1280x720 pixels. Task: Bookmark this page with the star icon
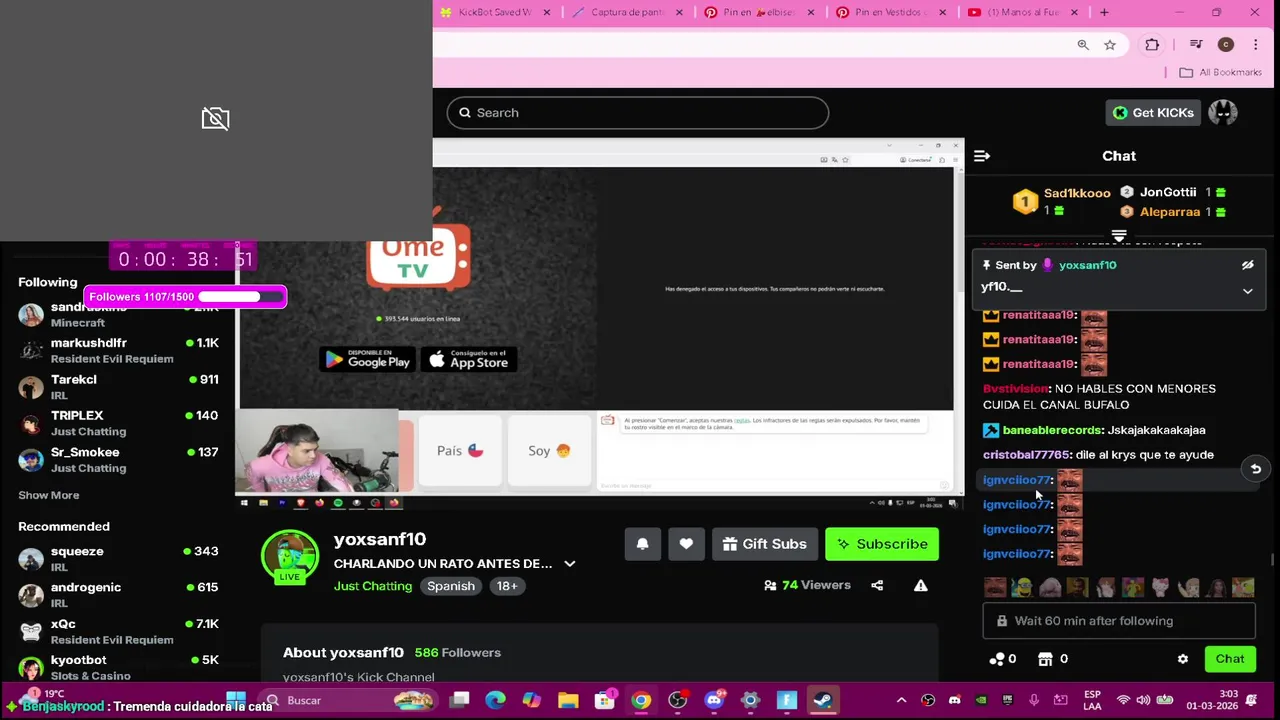coord(1110,45)
